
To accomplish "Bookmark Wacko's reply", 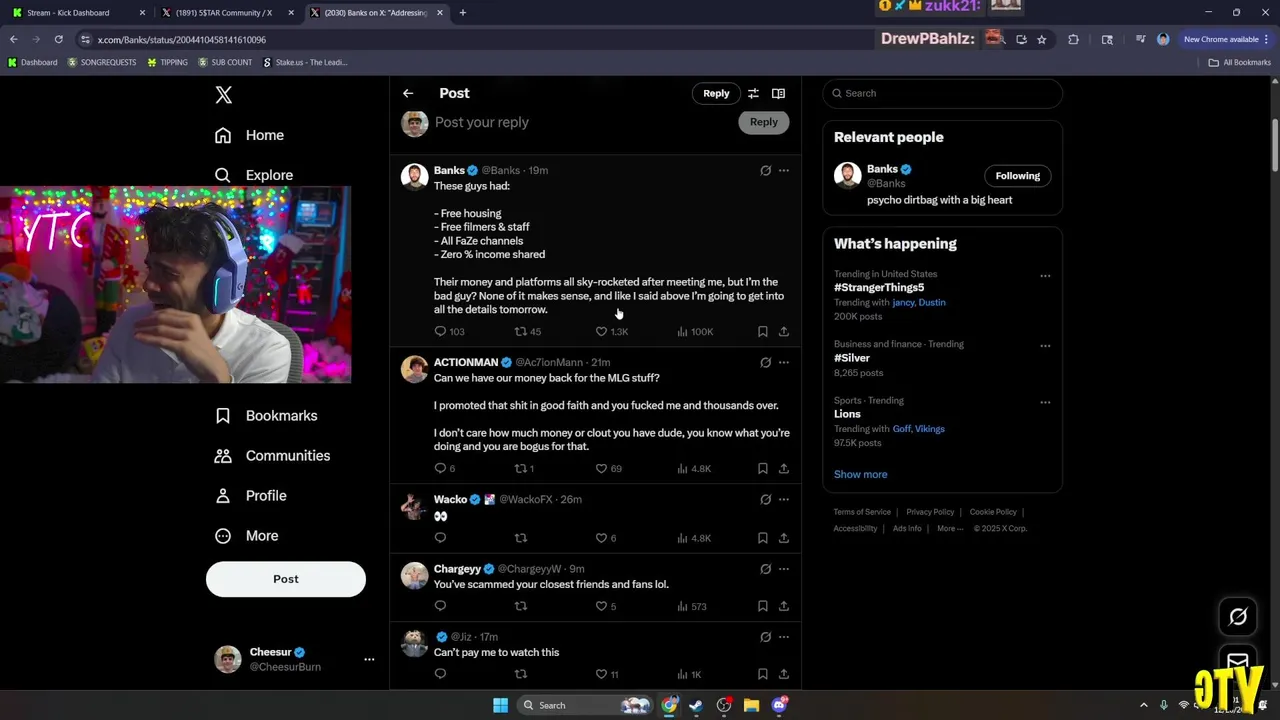I will click(762, 538).
